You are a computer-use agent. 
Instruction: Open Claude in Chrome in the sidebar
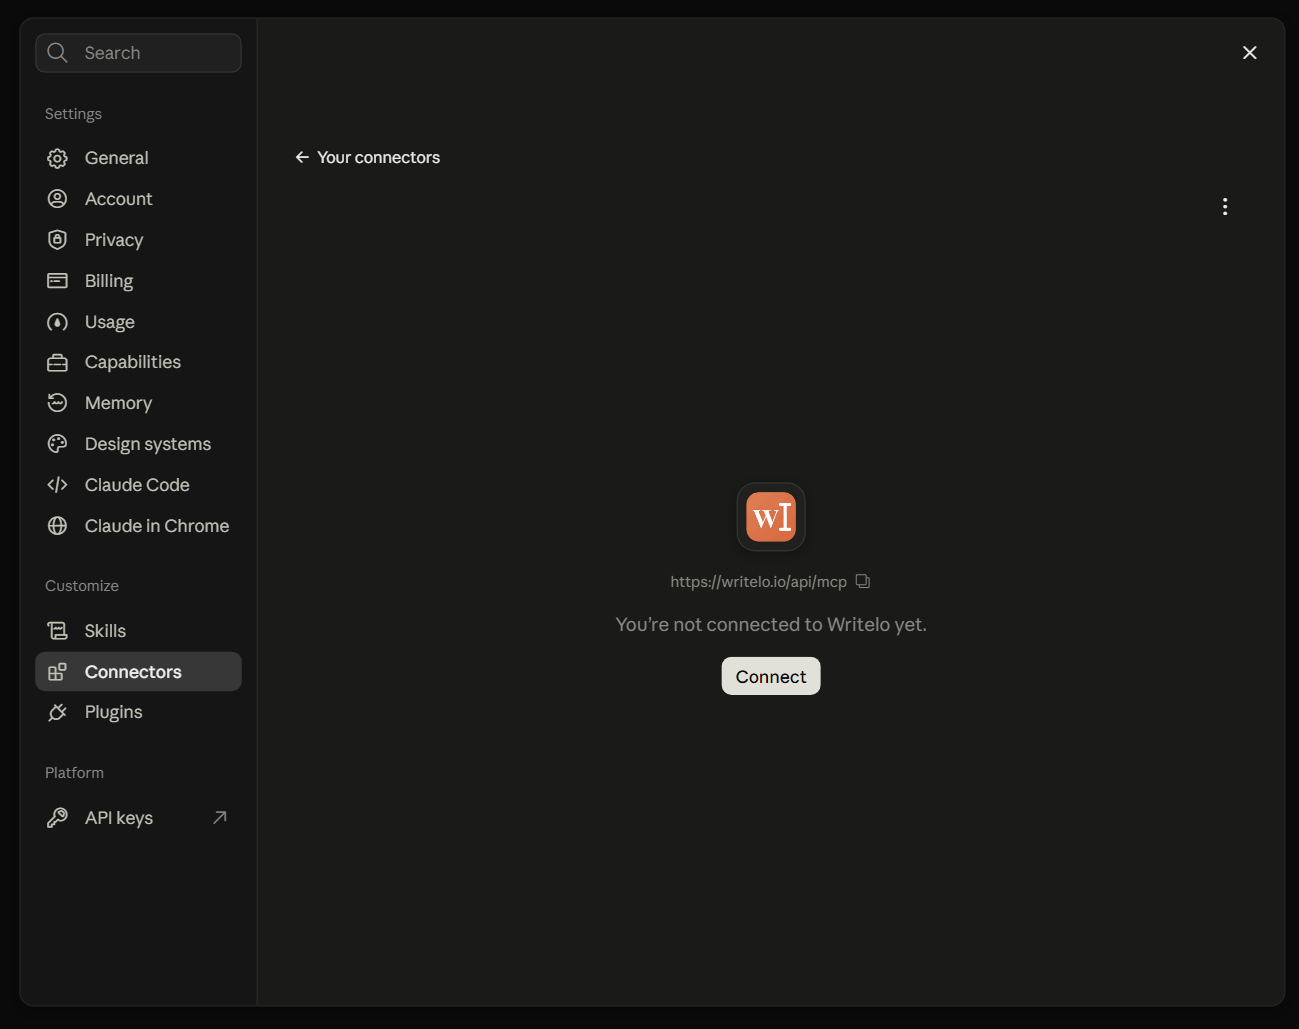138,526
